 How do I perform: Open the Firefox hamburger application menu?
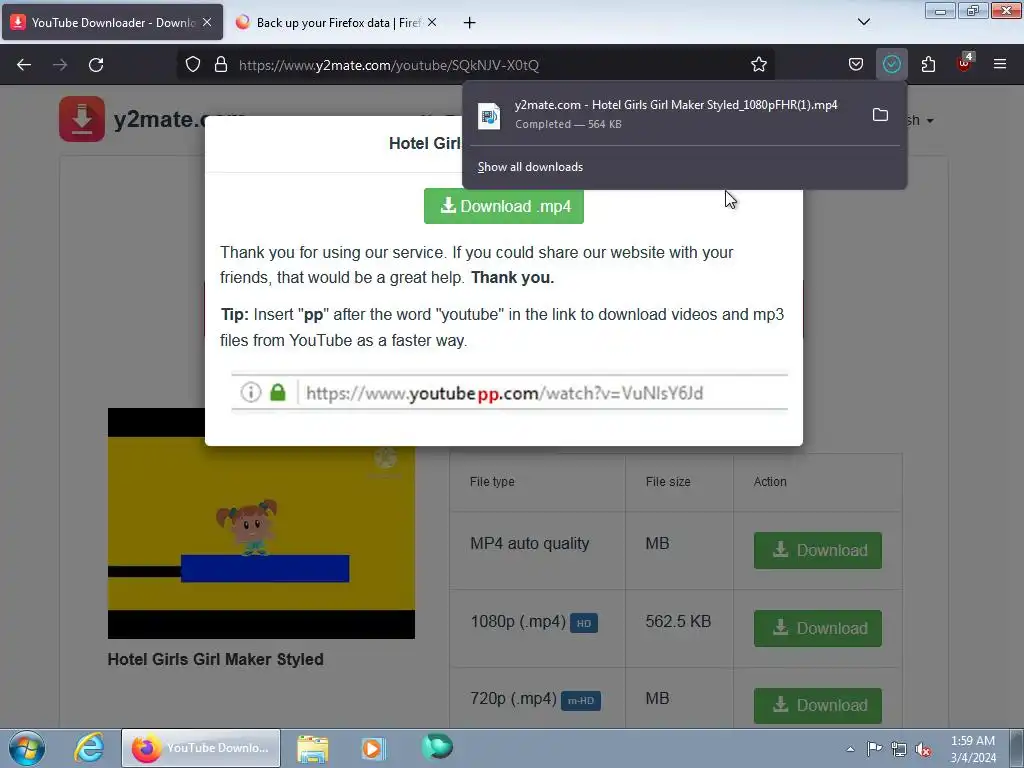[1000, 64]
